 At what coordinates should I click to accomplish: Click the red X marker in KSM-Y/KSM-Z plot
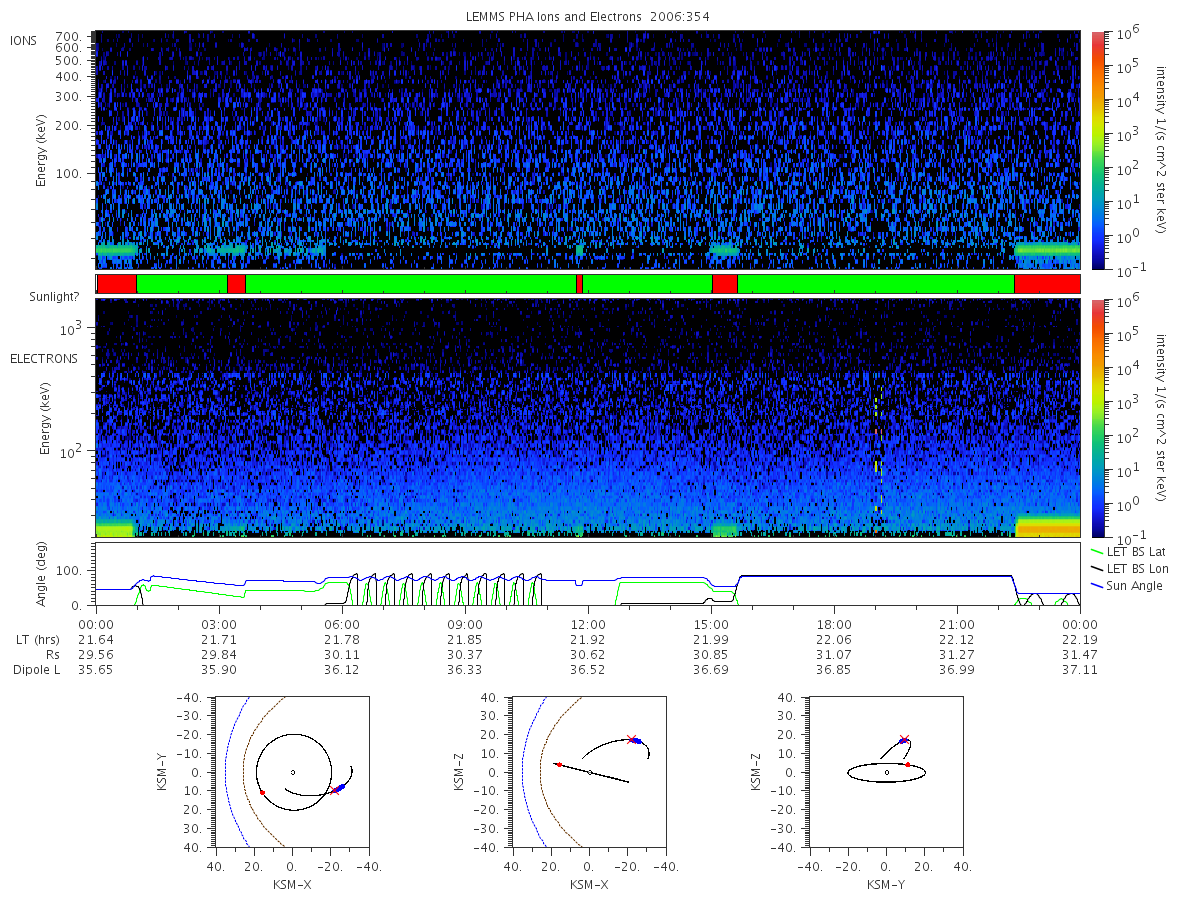click(x=904, y=739)
